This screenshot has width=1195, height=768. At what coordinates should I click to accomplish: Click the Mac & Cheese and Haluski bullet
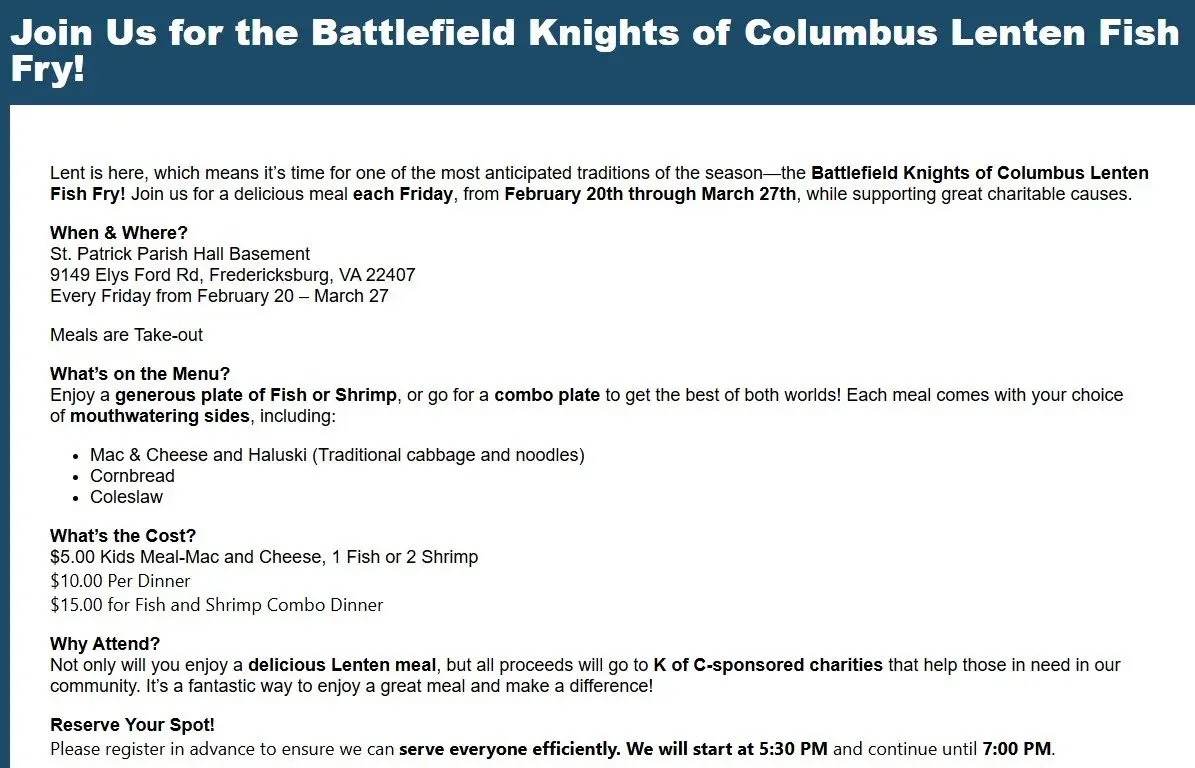point(337,455)
